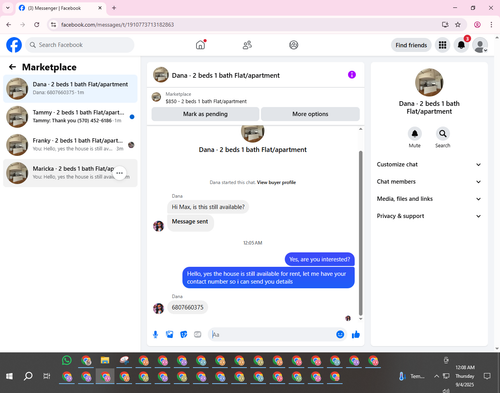Open the Tammy conversation in the list
500x393 pixels.
coord(70,117)
